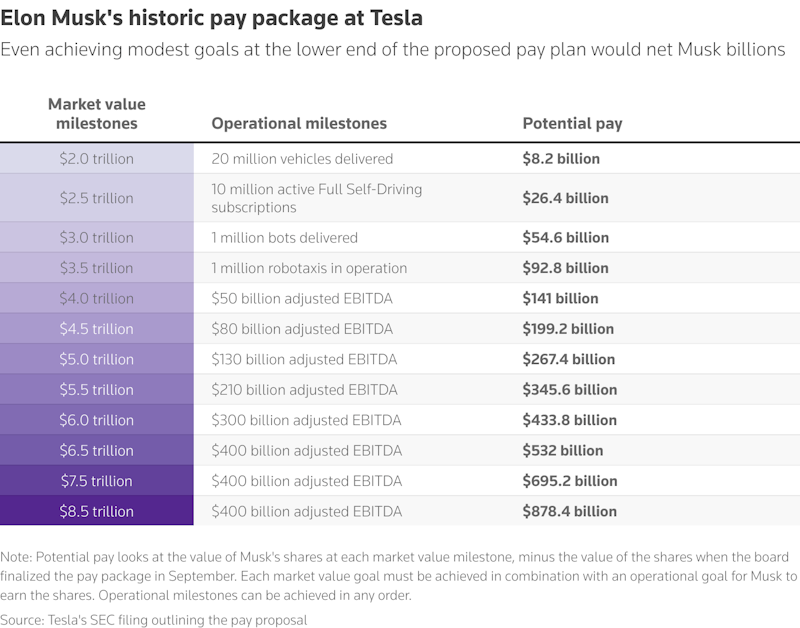Select the $878.4 billion pay figure
Viewport: 800px width, 628px height.
coord(569,511)
